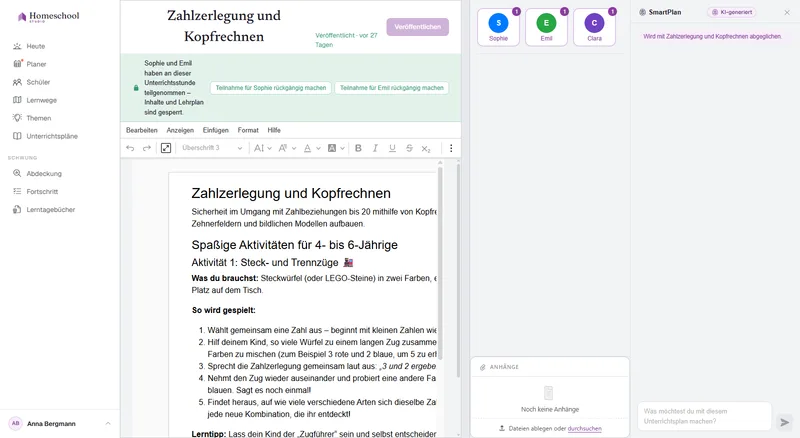
Task: Apply the background highlight color swatch
Action: (332, 148)
